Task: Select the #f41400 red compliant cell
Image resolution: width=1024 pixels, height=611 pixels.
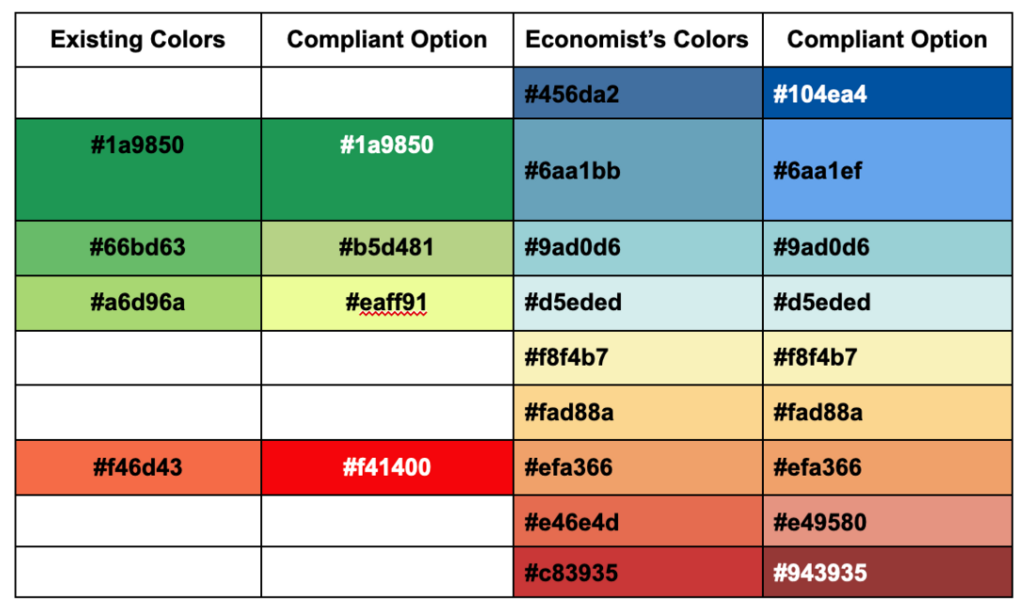Action: click(387, 467)
